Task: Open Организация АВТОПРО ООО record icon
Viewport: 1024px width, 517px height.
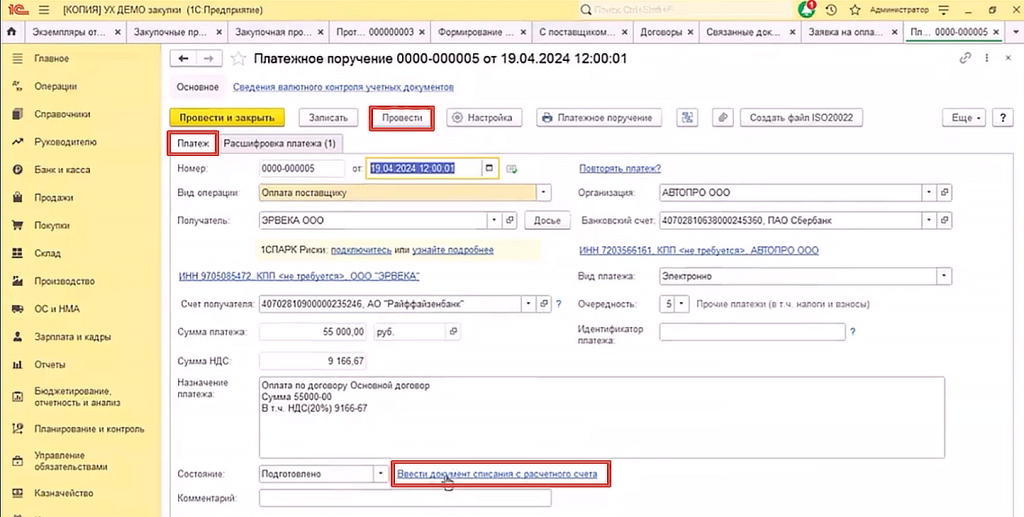Action: (944, 193)
